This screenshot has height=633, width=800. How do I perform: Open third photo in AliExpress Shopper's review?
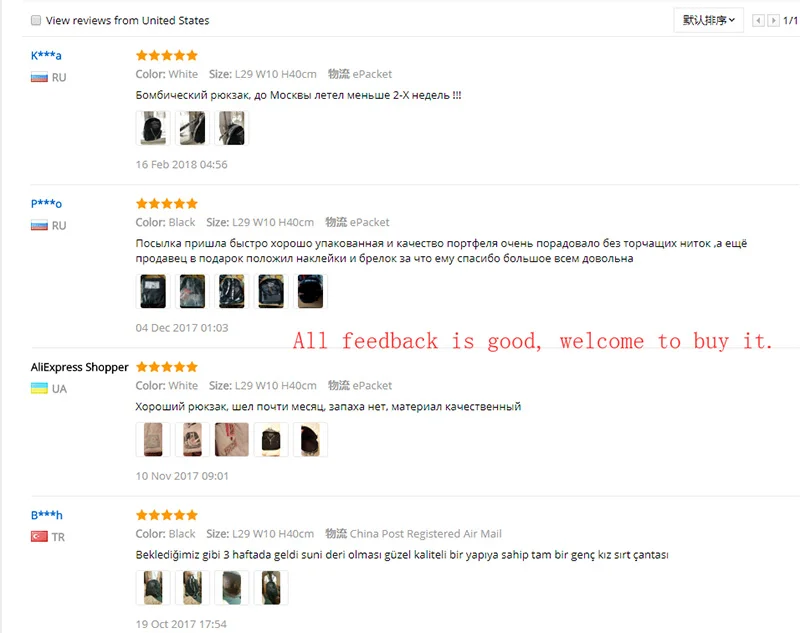click(232, 439)
